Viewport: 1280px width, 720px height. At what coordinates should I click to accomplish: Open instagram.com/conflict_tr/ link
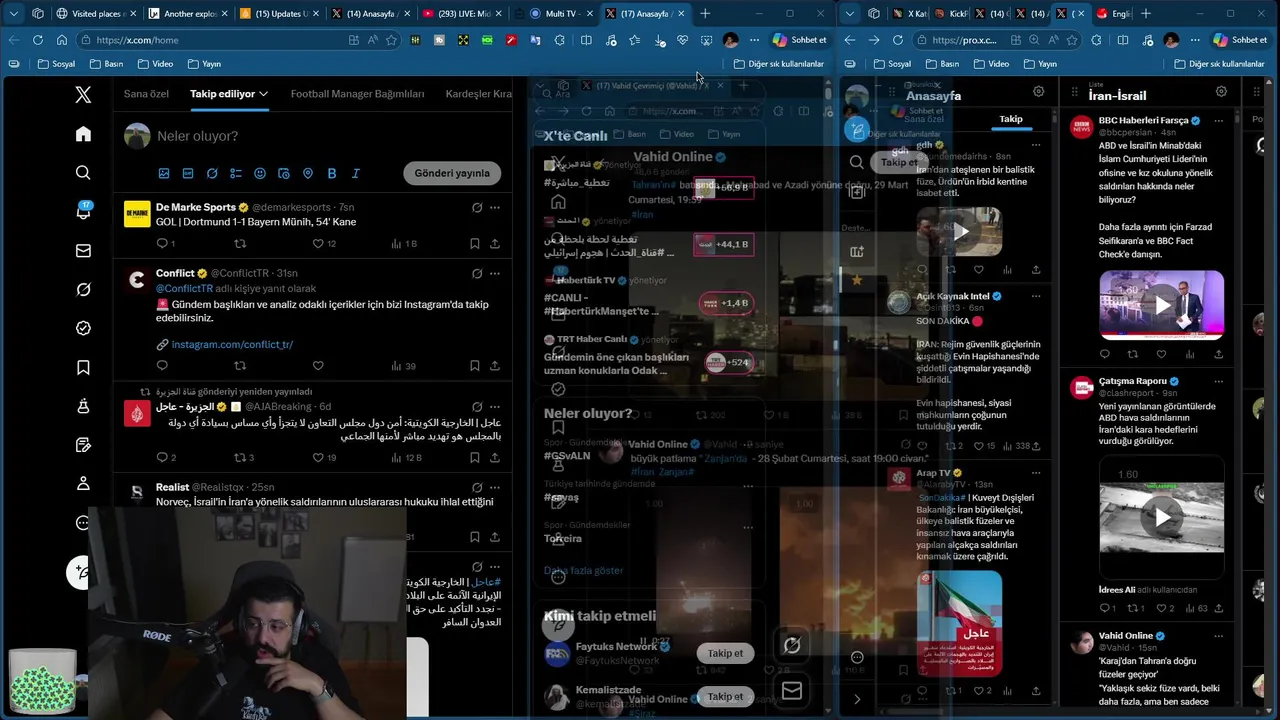[232, 344]
